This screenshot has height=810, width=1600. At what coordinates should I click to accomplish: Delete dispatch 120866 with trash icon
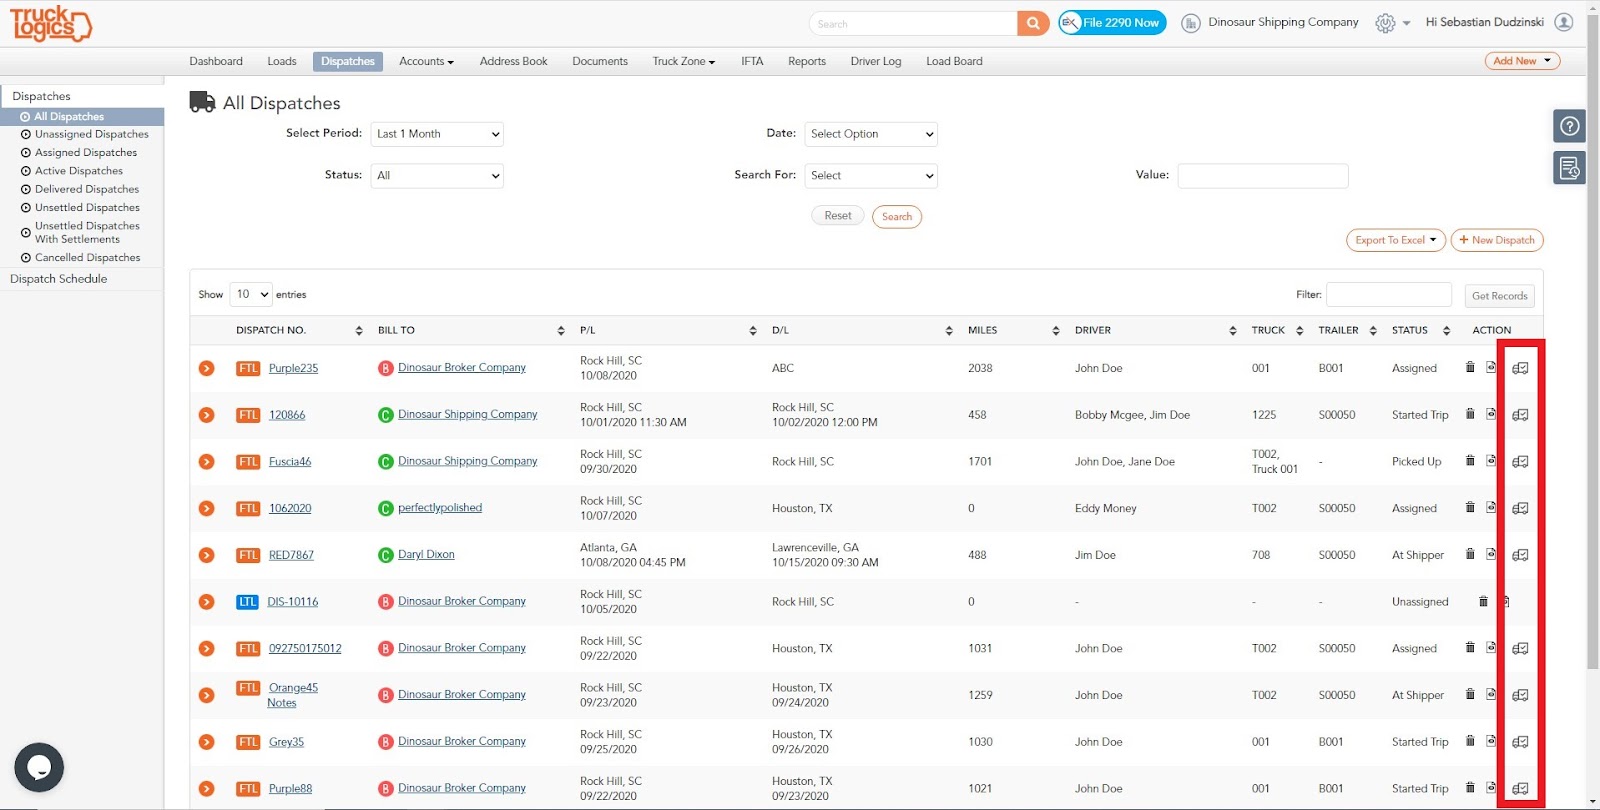pyautogui.click(x=1470, y=414)
